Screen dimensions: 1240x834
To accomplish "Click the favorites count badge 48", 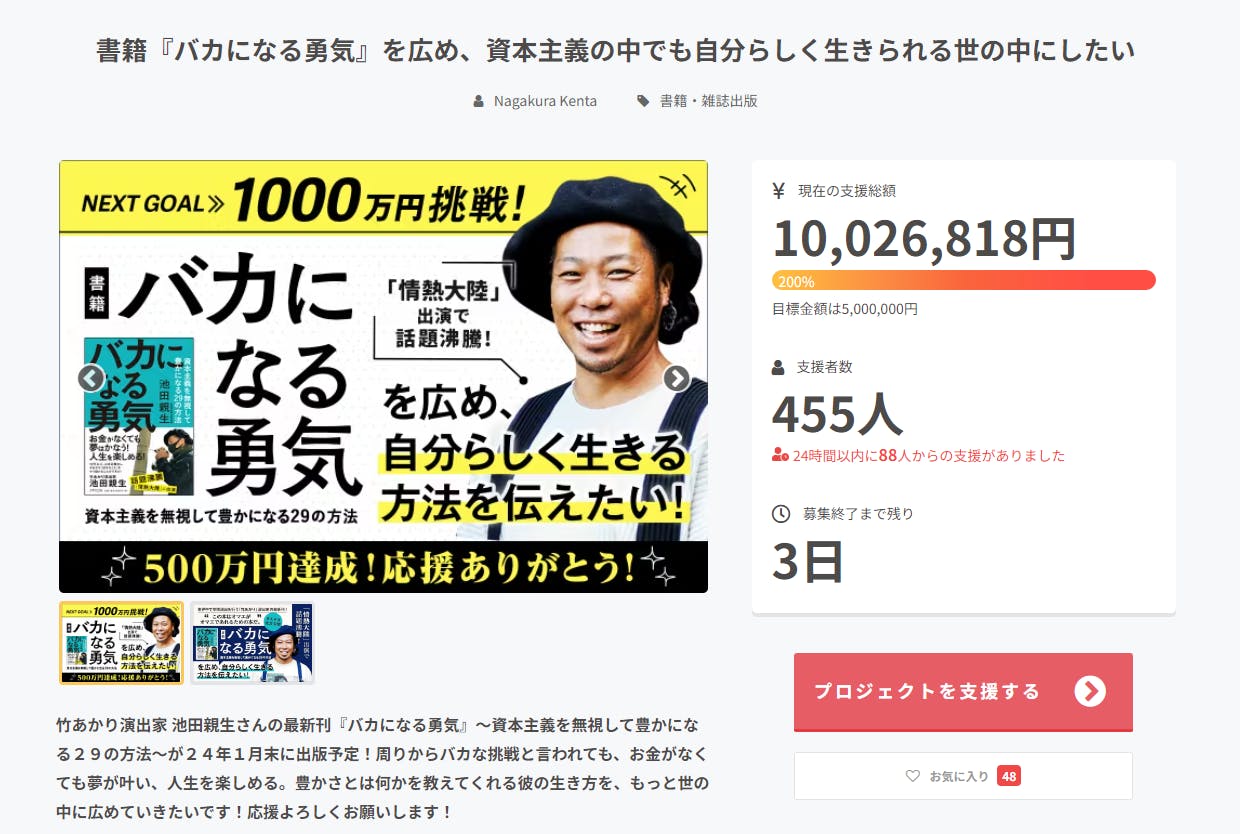I will tap(1009, 776).
